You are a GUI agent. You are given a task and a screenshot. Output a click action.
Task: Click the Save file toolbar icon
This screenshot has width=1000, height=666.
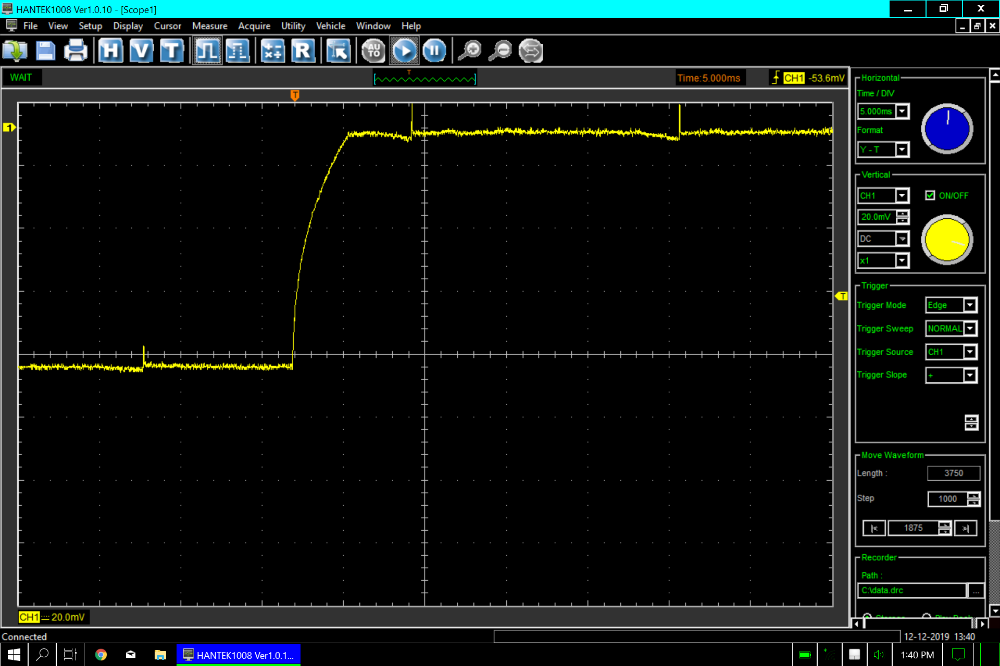coord(46,50)
